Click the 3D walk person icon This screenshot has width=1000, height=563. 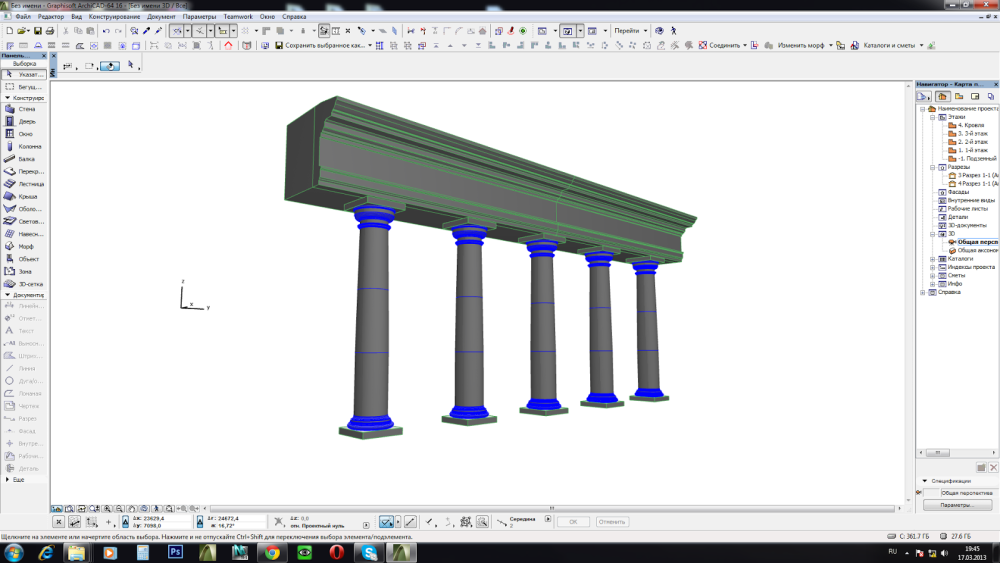(673, 31)
